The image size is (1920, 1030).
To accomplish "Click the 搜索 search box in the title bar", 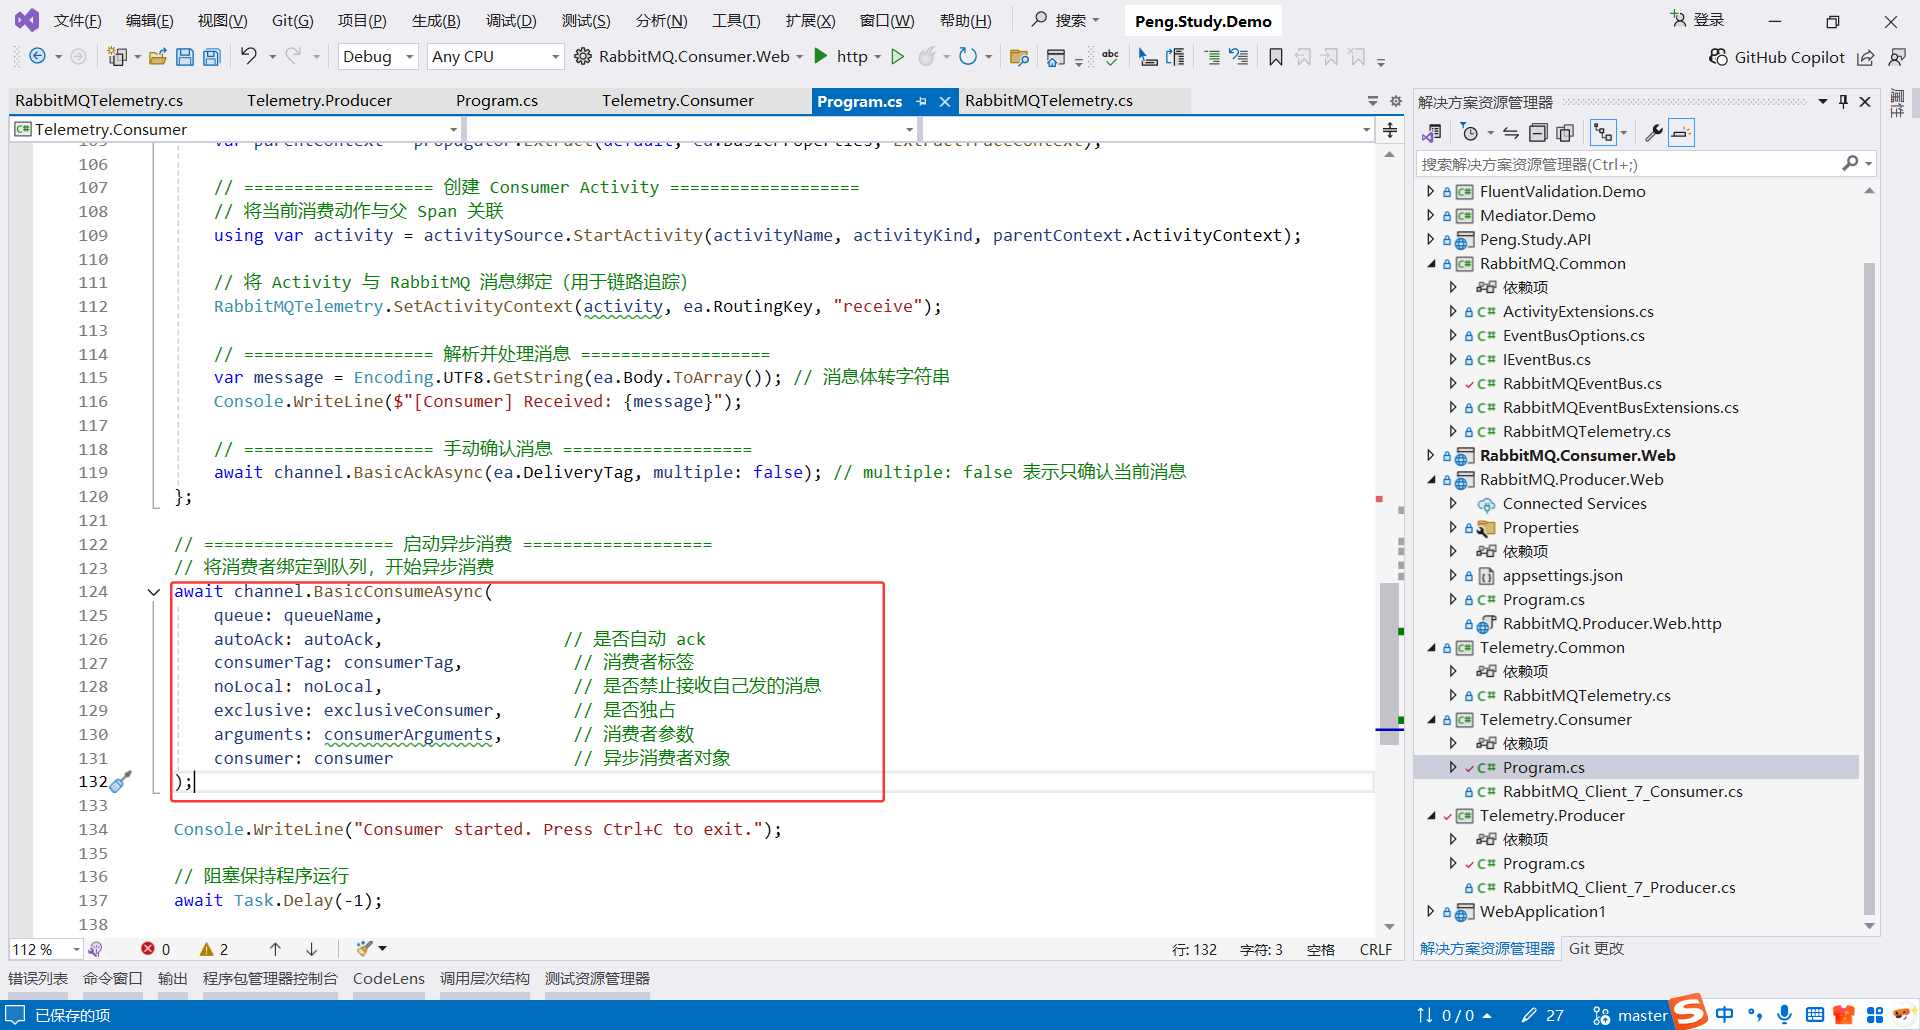I will pos(1066,20).
